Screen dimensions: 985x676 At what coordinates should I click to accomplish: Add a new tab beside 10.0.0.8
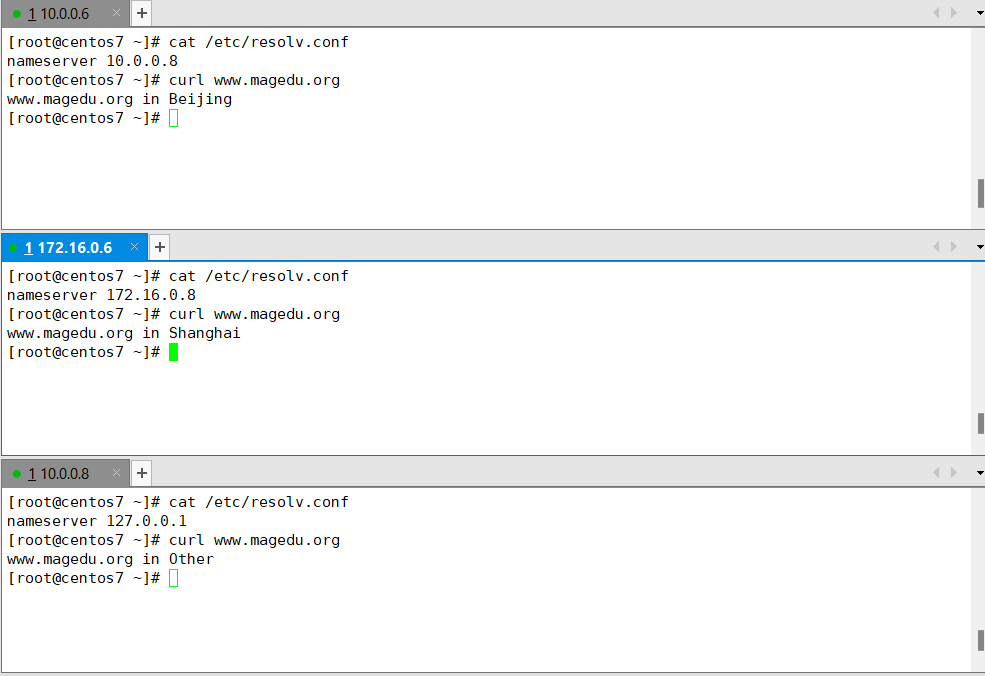pos(142,473)
